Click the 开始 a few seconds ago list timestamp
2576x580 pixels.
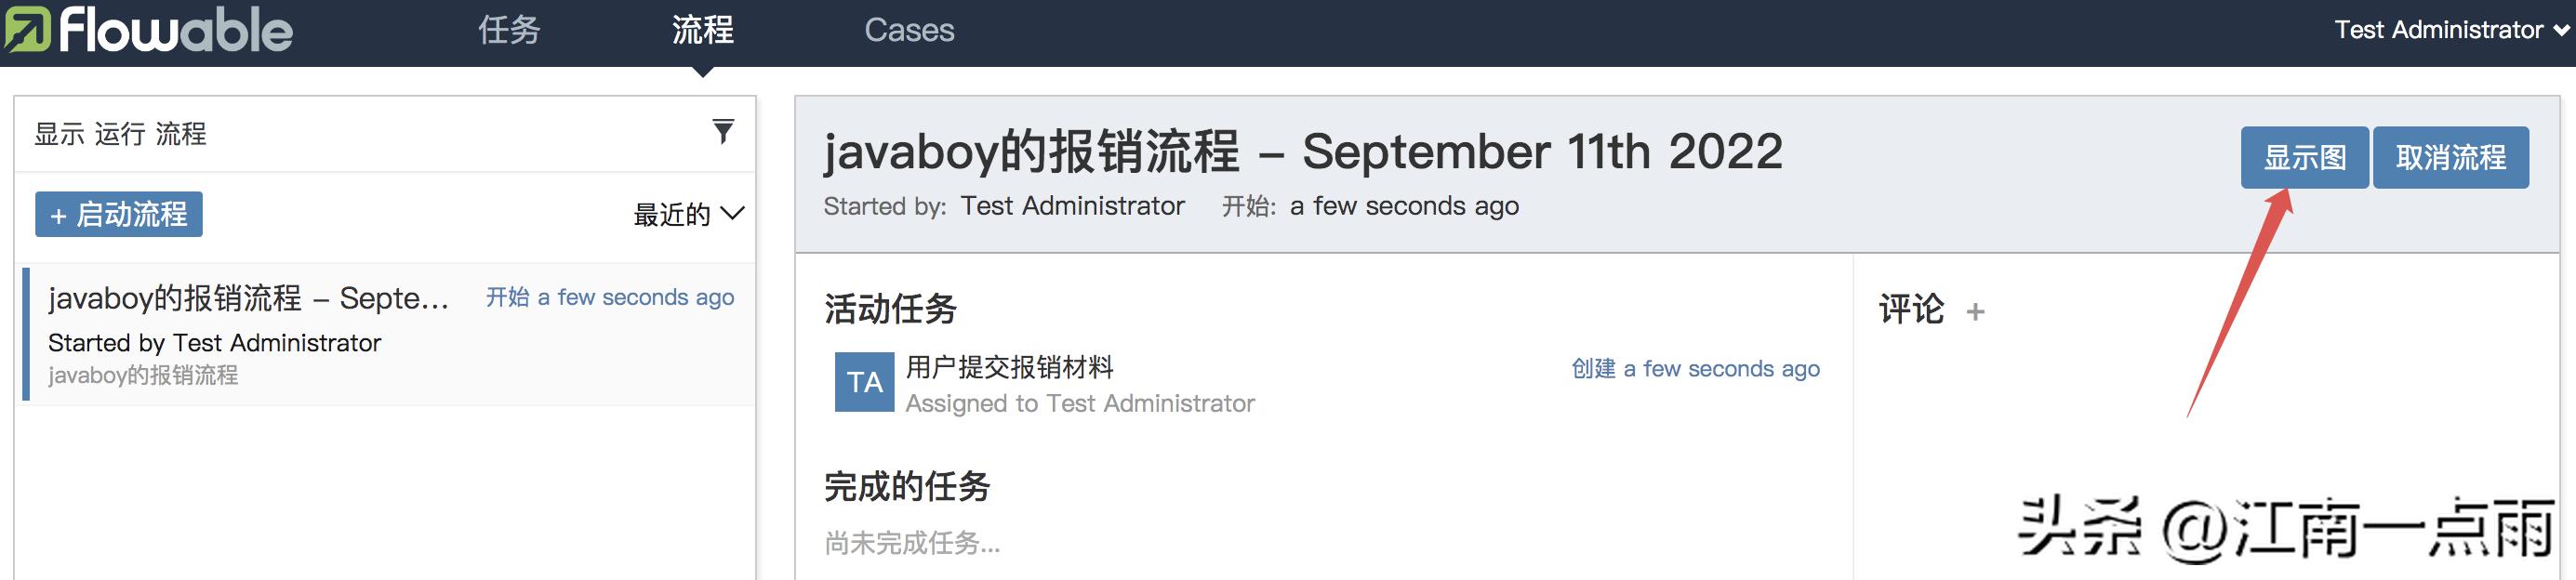pyautogui.click(x=609, y=297)
